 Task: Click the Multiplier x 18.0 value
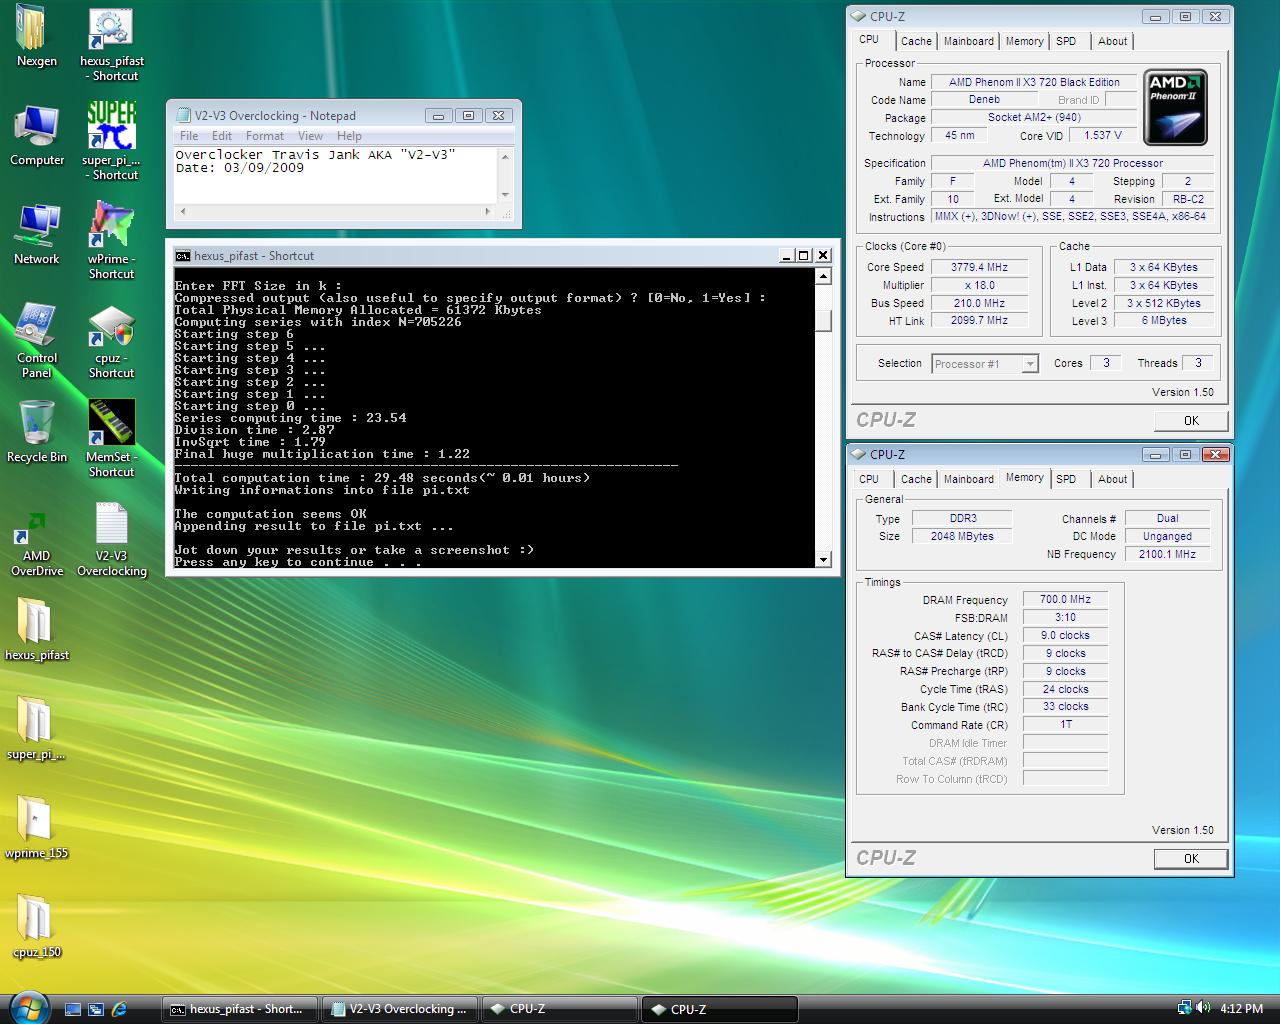click(979, 285)
